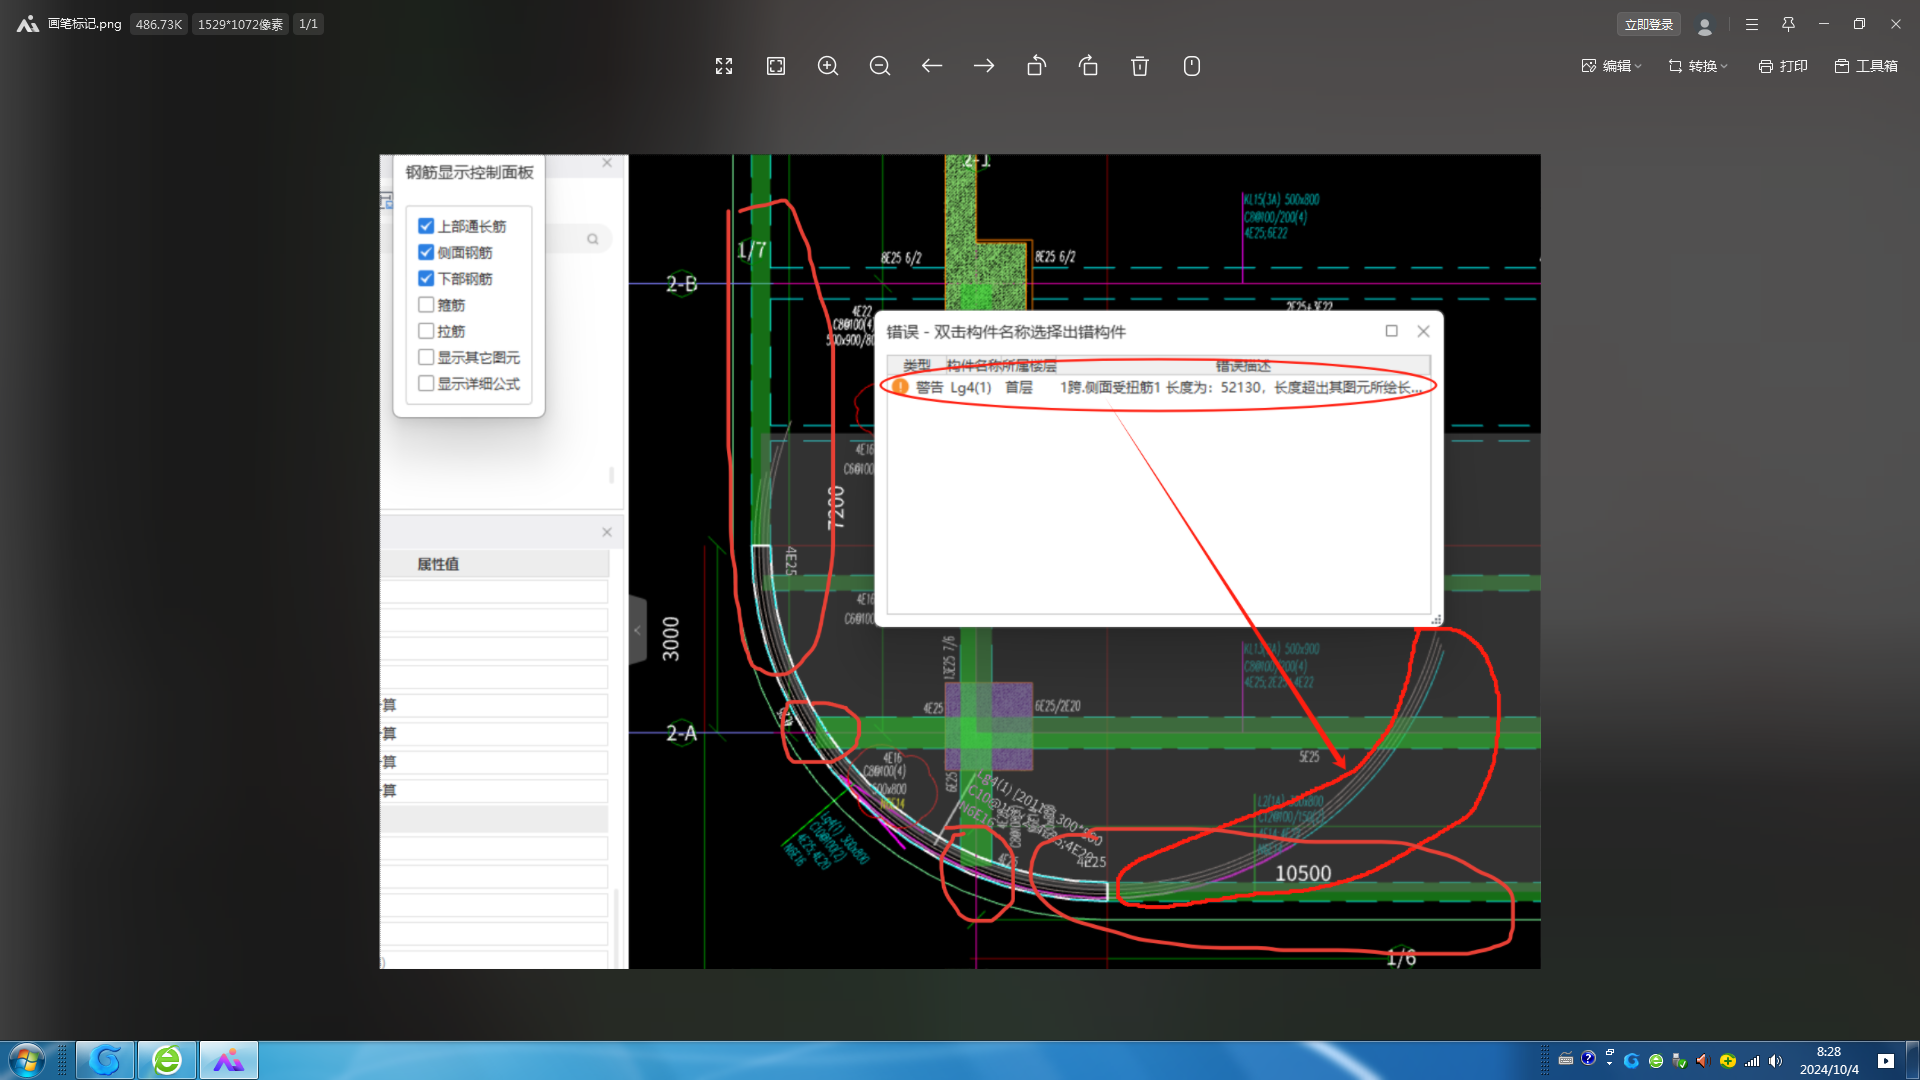Click the image counter 1/1
The height and width of the screenshot is (1080, 1920).
(x=308, y=24)
